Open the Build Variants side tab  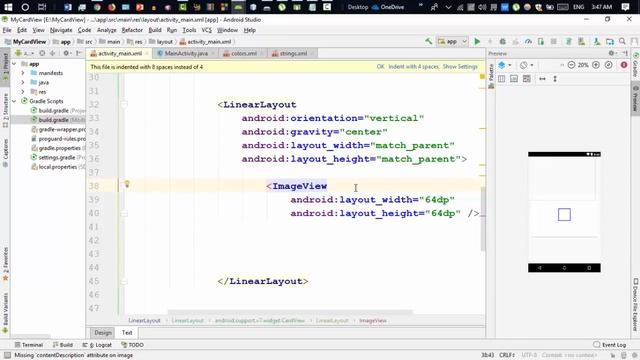[x=5, y=313]
